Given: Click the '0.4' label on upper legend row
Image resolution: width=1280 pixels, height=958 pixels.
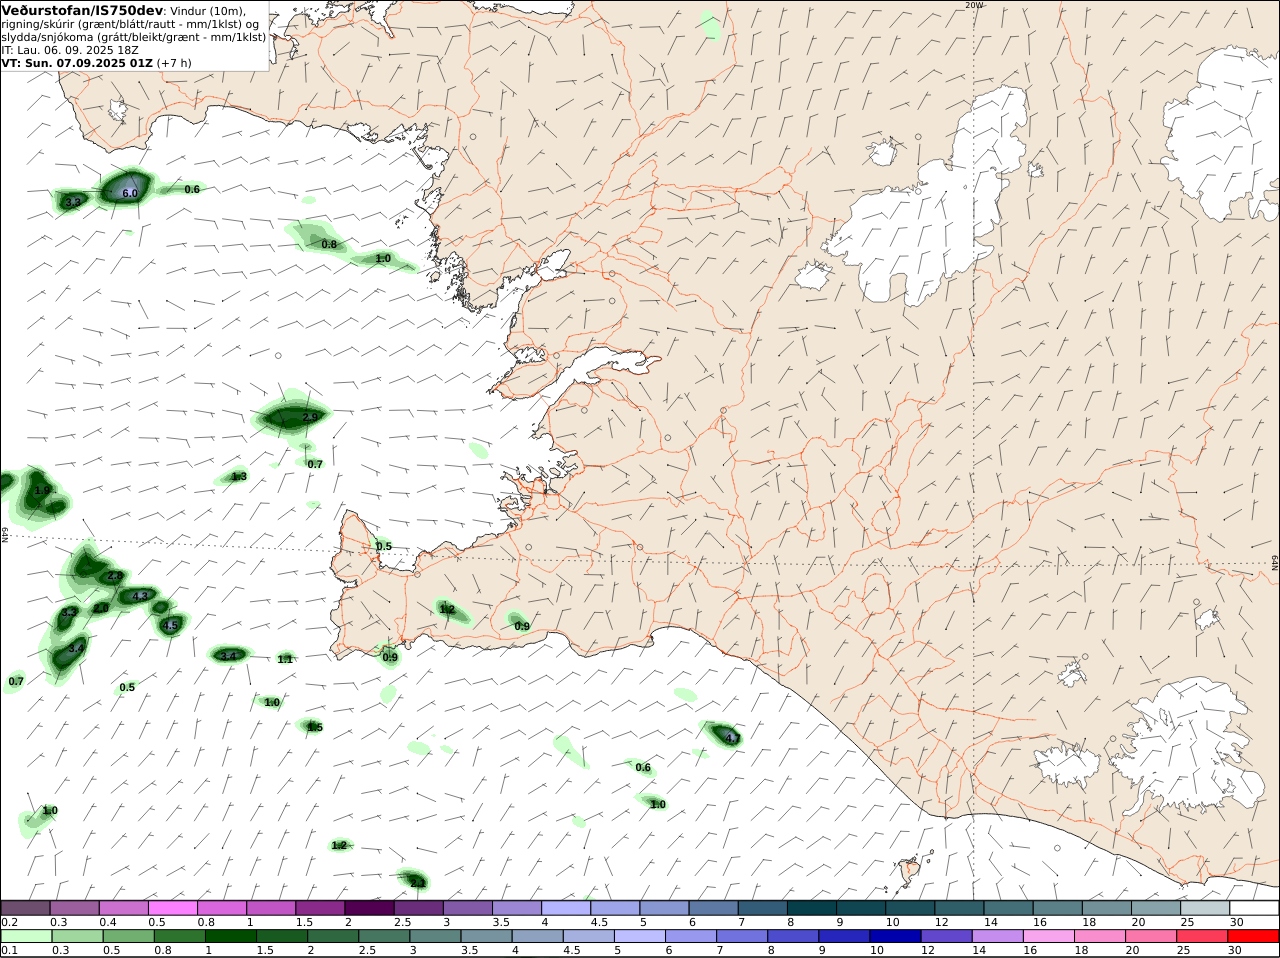Looking at the screenshot, I should coord(107,921).
